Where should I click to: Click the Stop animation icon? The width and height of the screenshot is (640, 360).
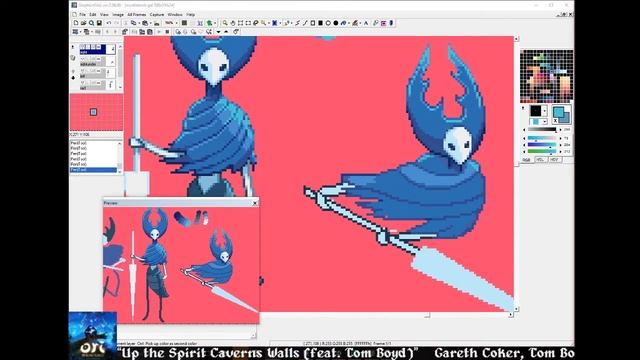click(x=167, y=31)
